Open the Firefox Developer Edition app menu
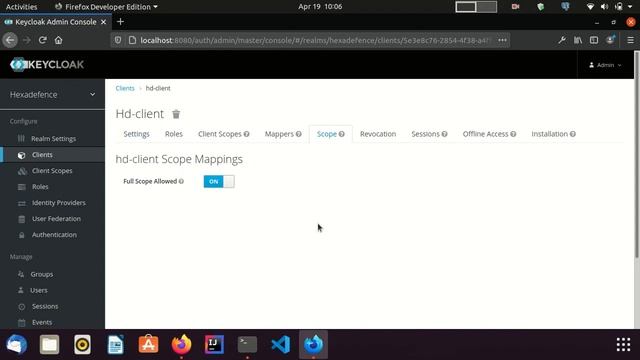640x360 pixels. point(106,7)
